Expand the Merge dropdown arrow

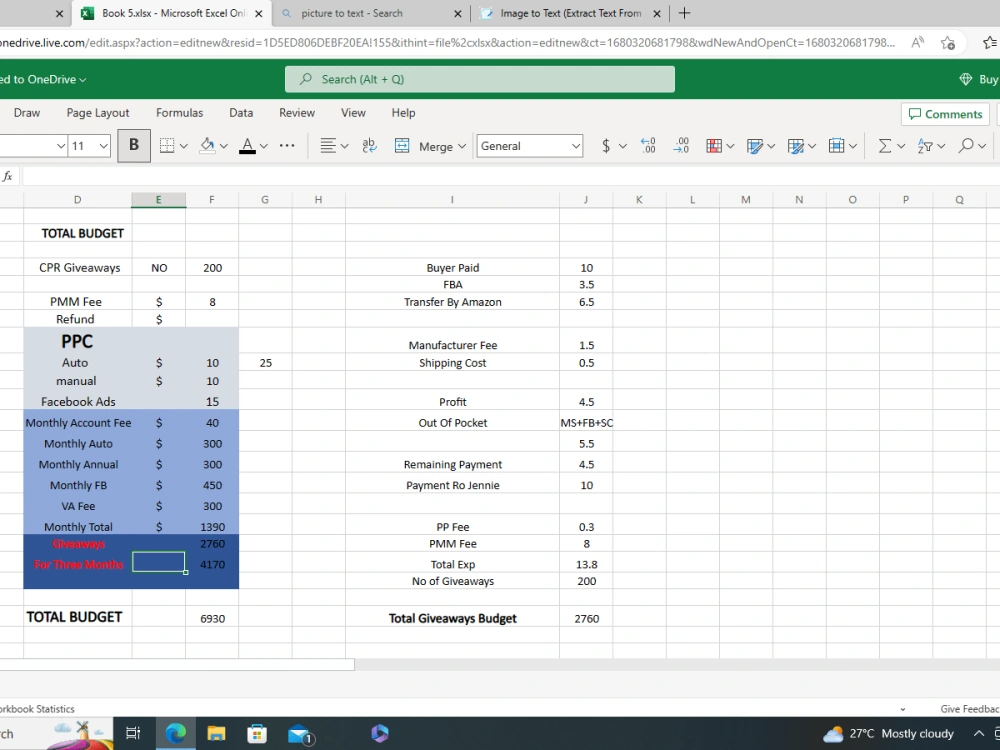coord(462,146)
